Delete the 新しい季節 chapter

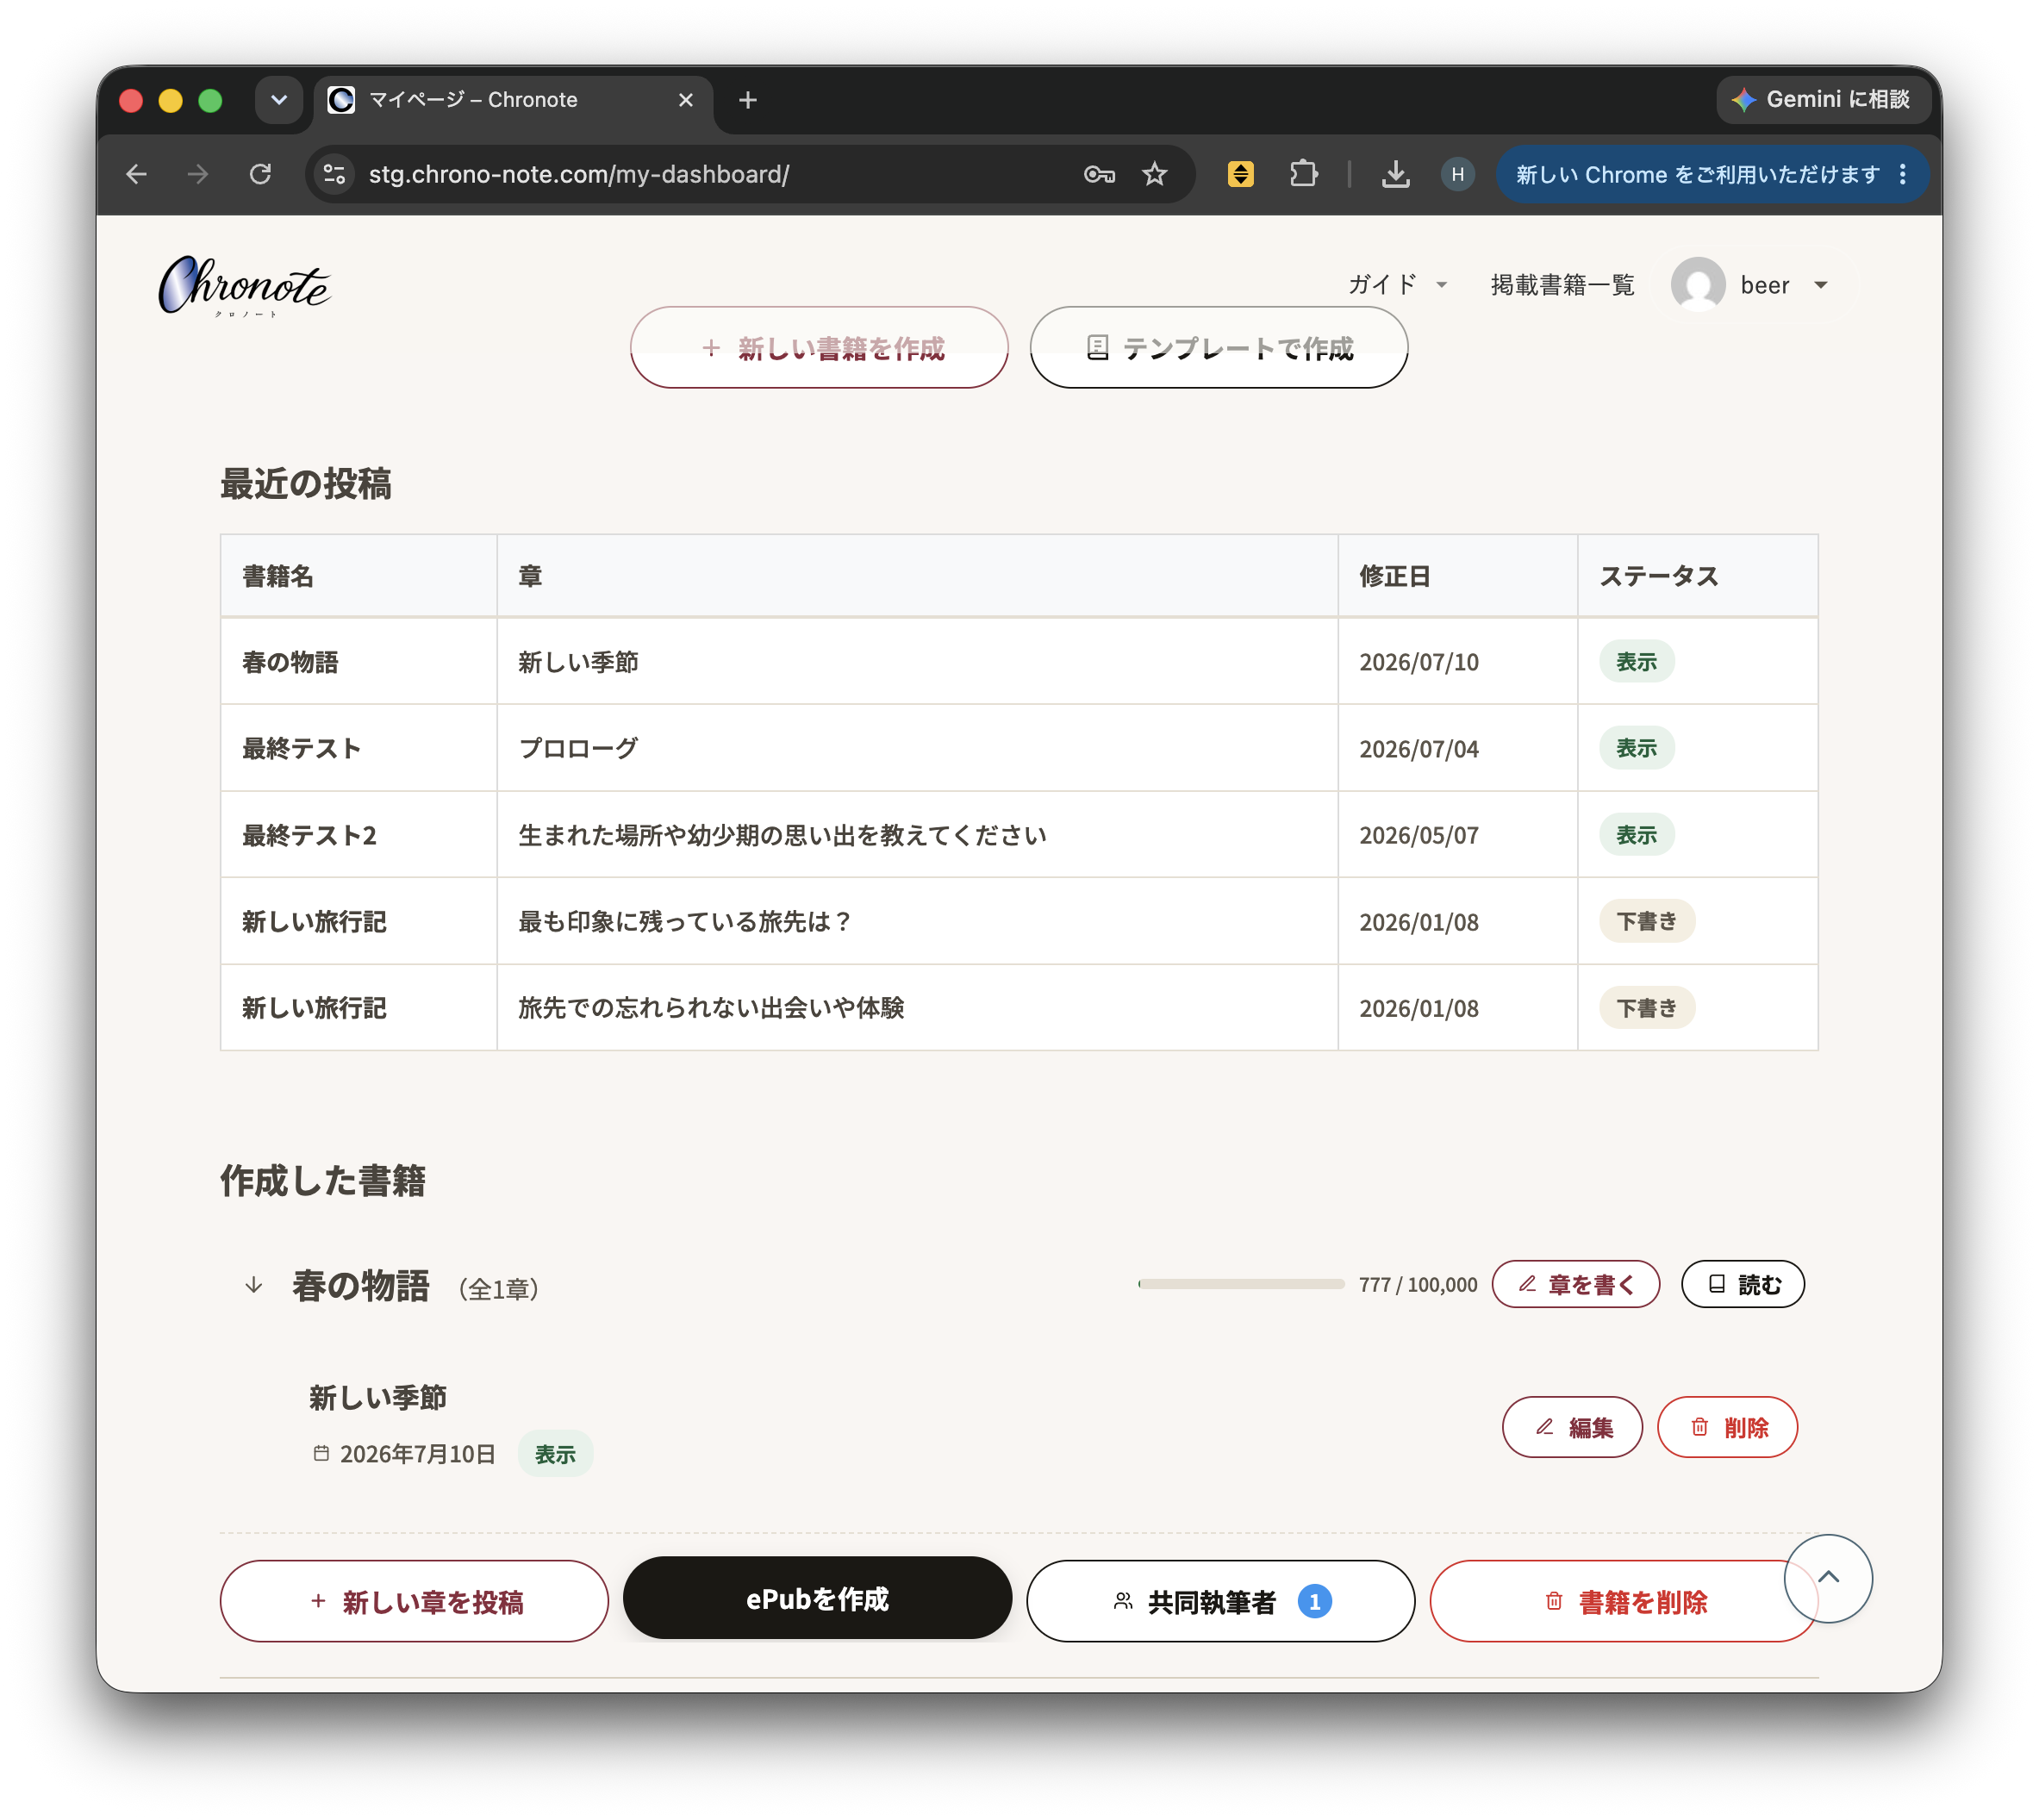click(1727, 1427)
